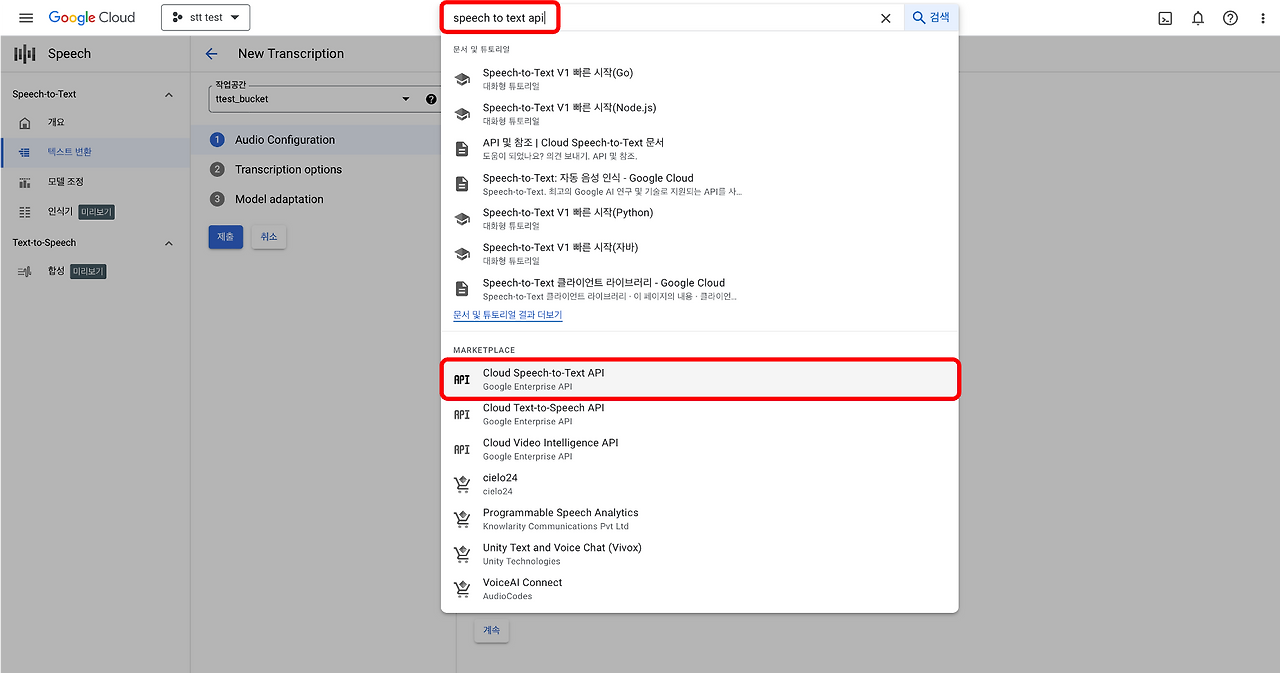
Task: Open Speech-to-Text V1 빠른 시작(Python) tutorial
Action: 700,219
